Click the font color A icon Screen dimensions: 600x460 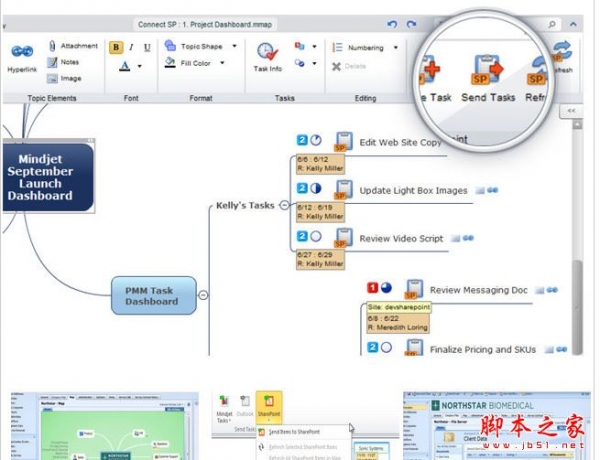(x=124, y=66)
